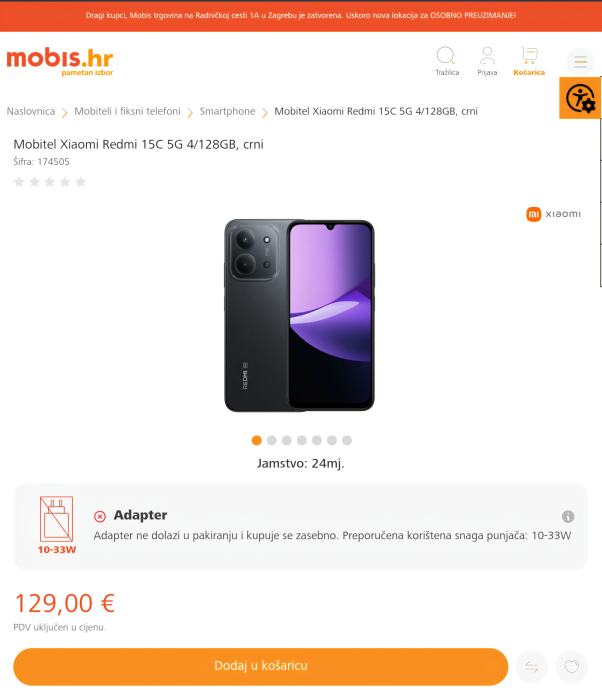Click the compare products arrows icon

pos(532,667)
